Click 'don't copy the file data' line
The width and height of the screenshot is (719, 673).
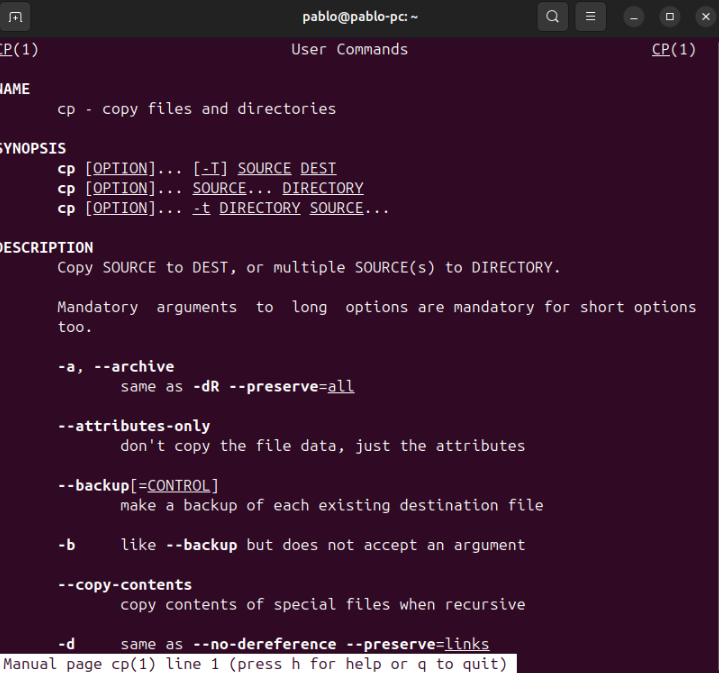tap(323, 446)
